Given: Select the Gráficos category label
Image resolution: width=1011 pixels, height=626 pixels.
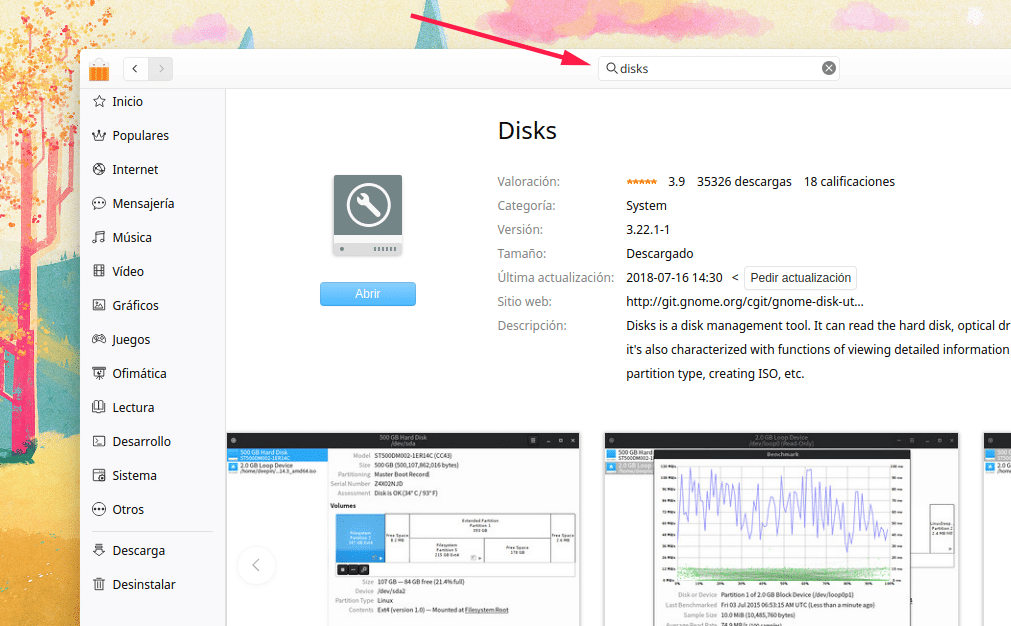Looking at the screenshot, I should coord(135,306).
